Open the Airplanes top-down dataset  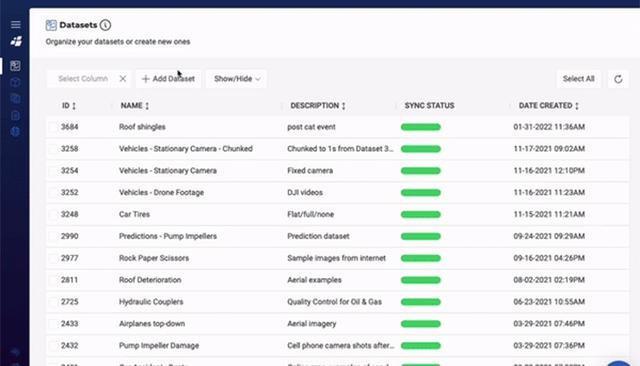(152, 324)
